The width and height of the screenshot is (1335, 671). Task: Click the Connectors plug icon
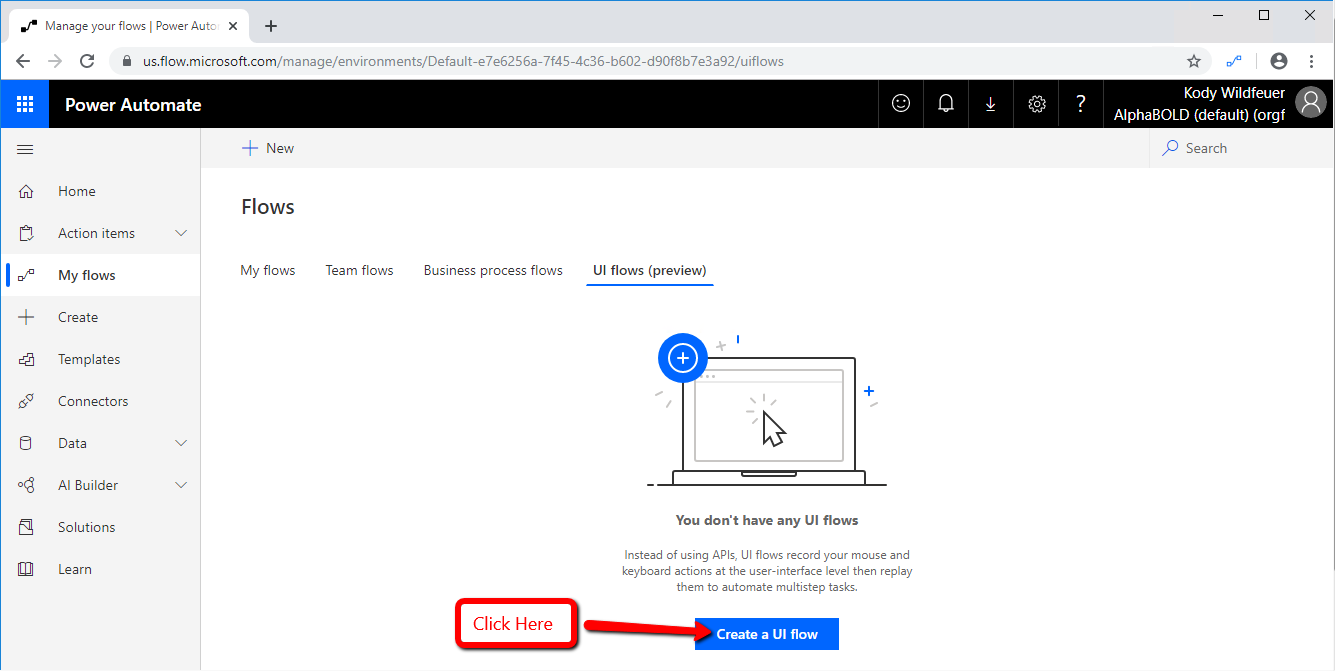tap(26, 401)
